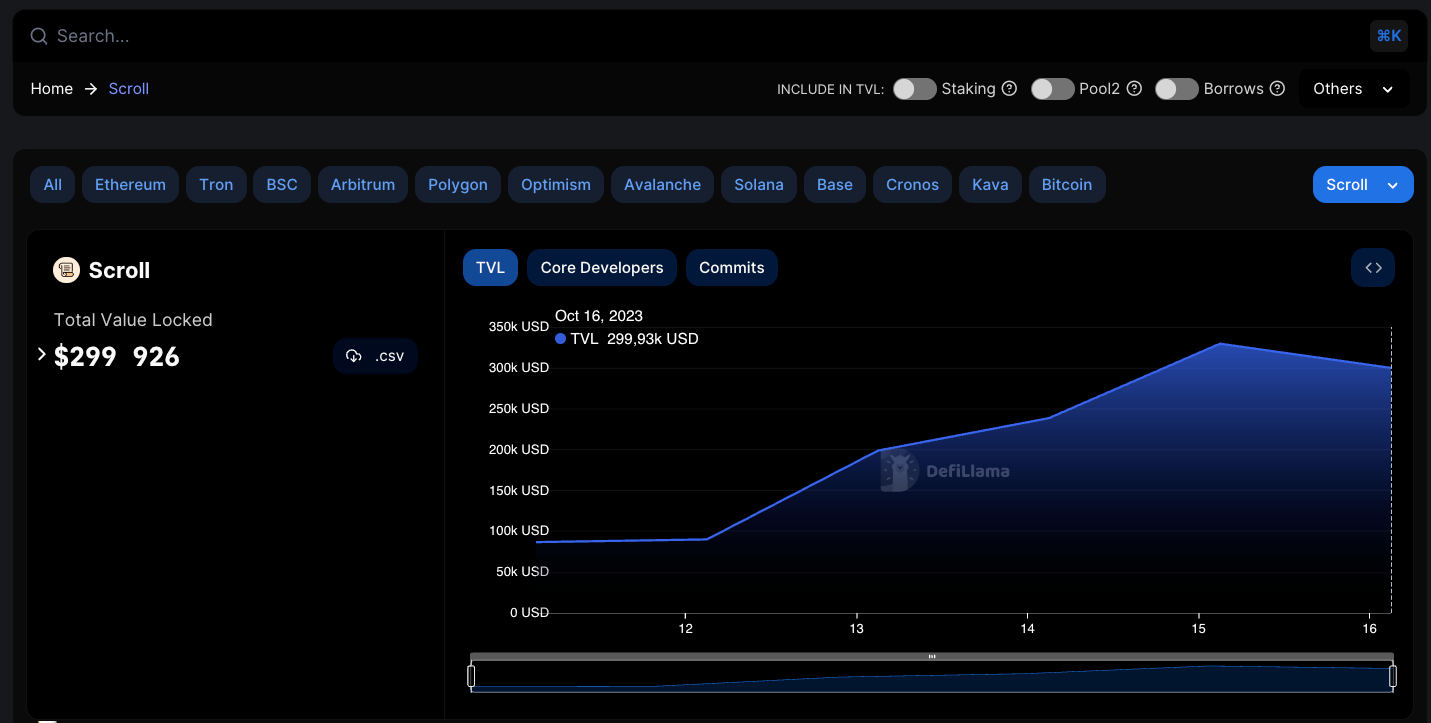Click the embed chart code icon
The image size is (1431, 723).
(1373, 268)
